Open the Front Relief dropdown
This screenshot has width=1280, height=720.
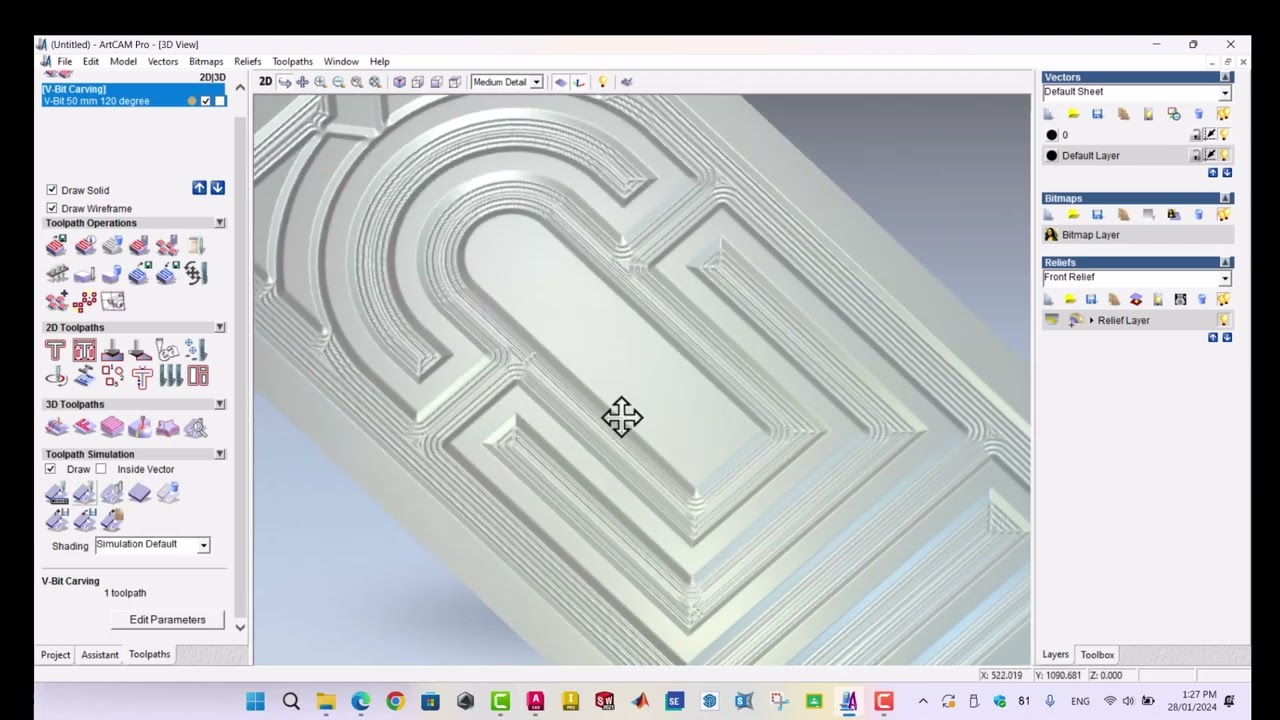pyautogui.click(x=1224, y=278)
